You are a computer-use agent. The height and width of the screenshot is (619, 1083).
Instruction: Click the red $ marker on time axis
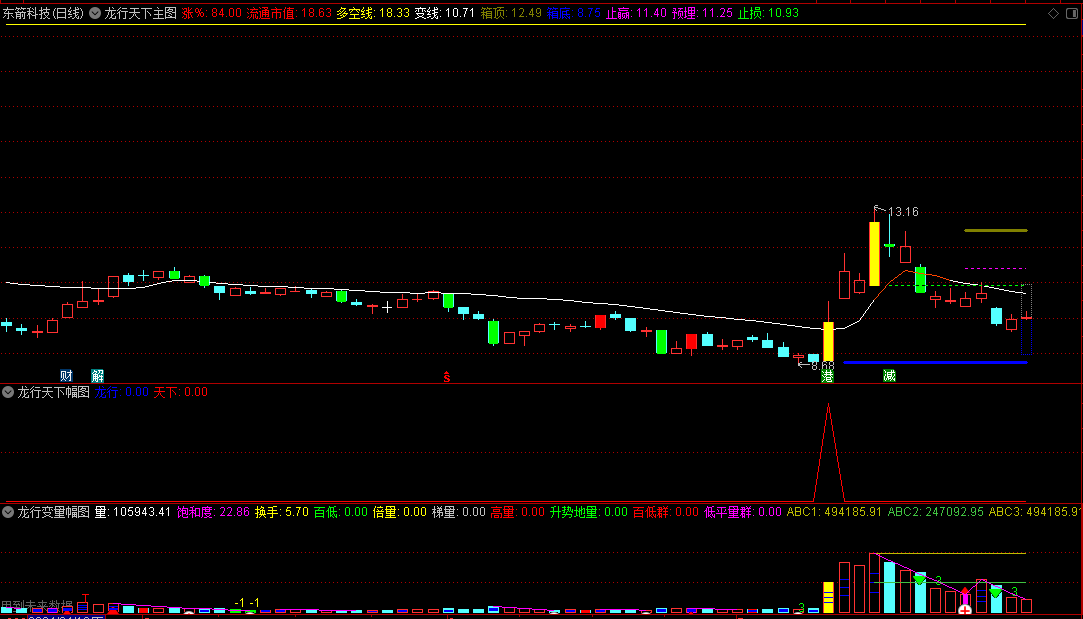point(447,377)
